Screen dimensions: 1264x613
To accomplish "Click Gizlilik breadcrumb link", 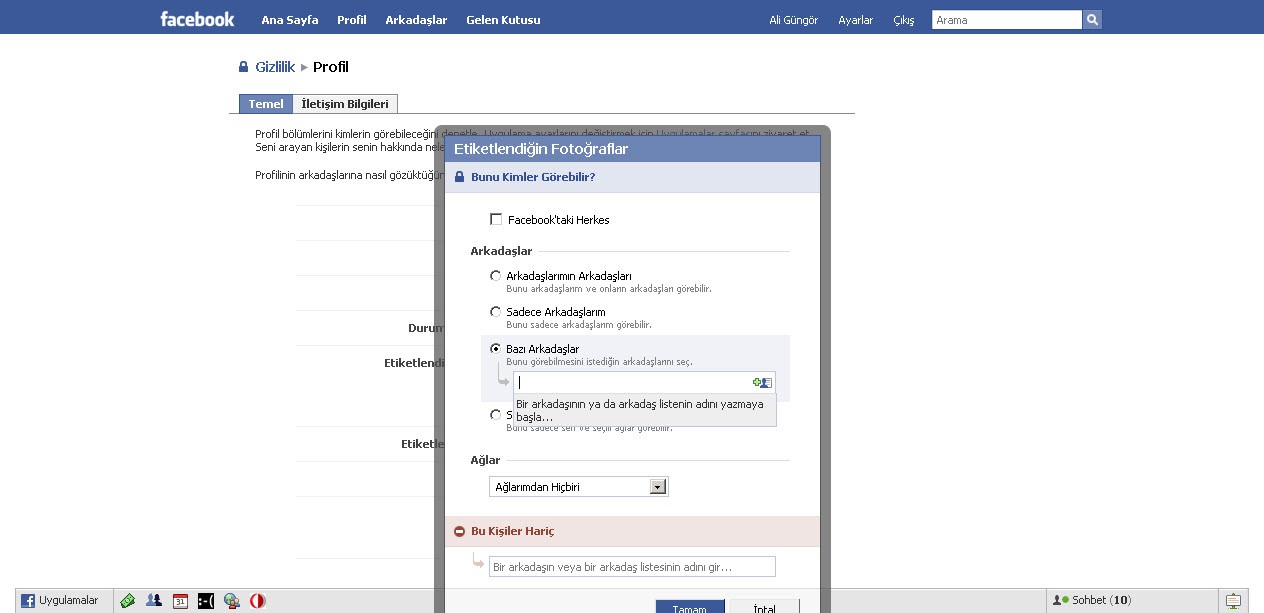I will coord(275,67).
